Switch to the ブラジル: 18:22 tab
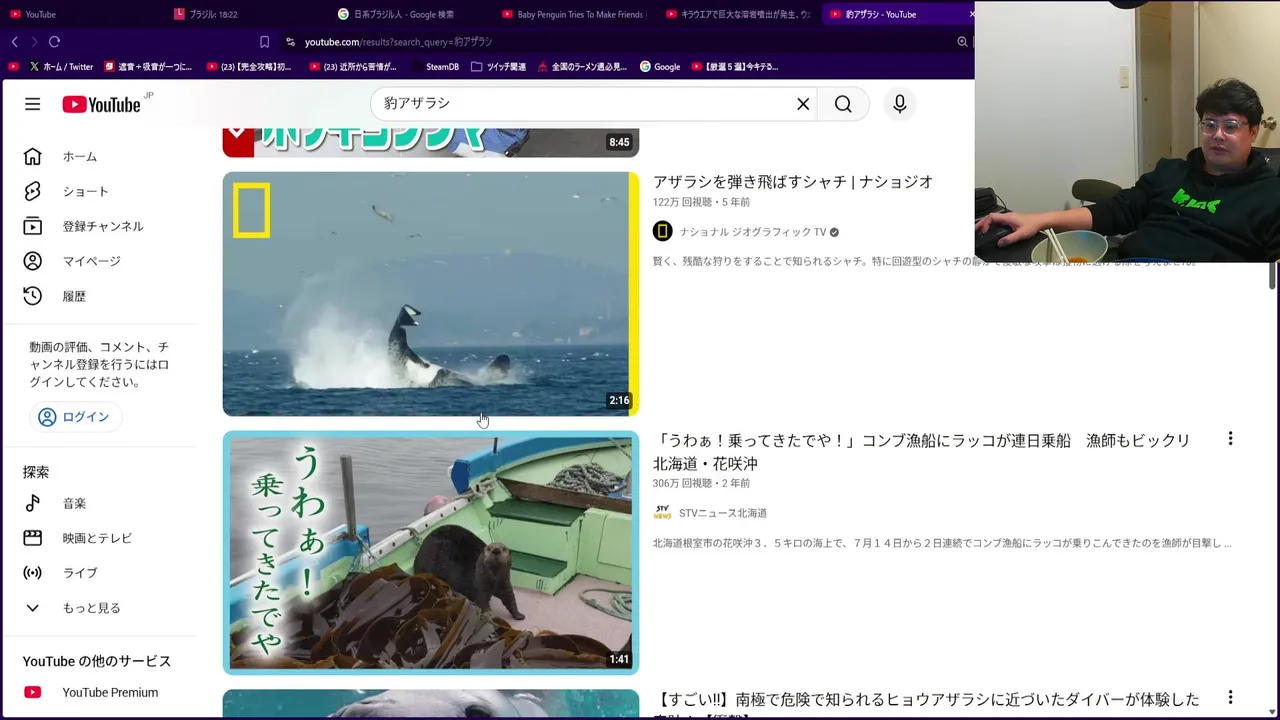The image size is (1280, 720). click(x=245, y=14)
